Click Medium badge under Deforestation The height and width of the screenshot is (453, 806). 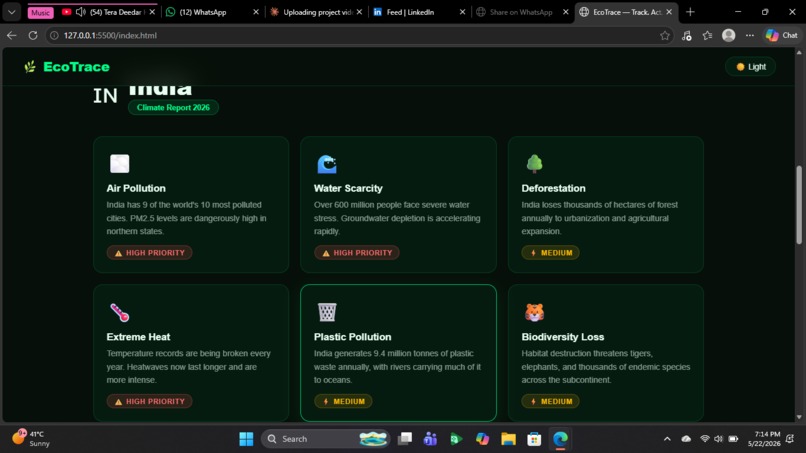[551, 253]
